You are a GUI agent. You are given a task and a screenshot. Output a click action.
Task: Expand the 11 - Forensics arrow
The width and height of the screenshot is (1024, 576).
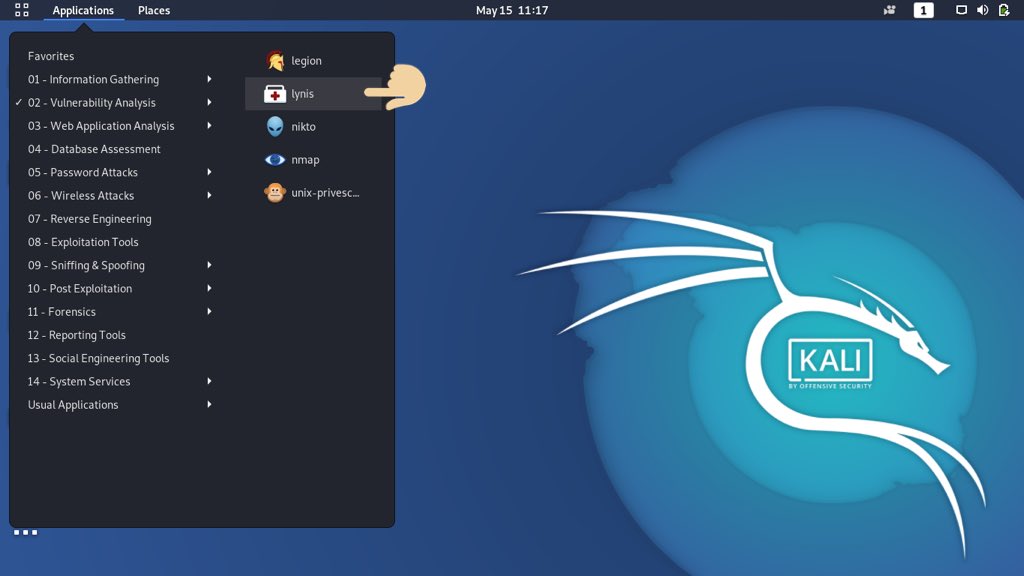click(209, 312)
